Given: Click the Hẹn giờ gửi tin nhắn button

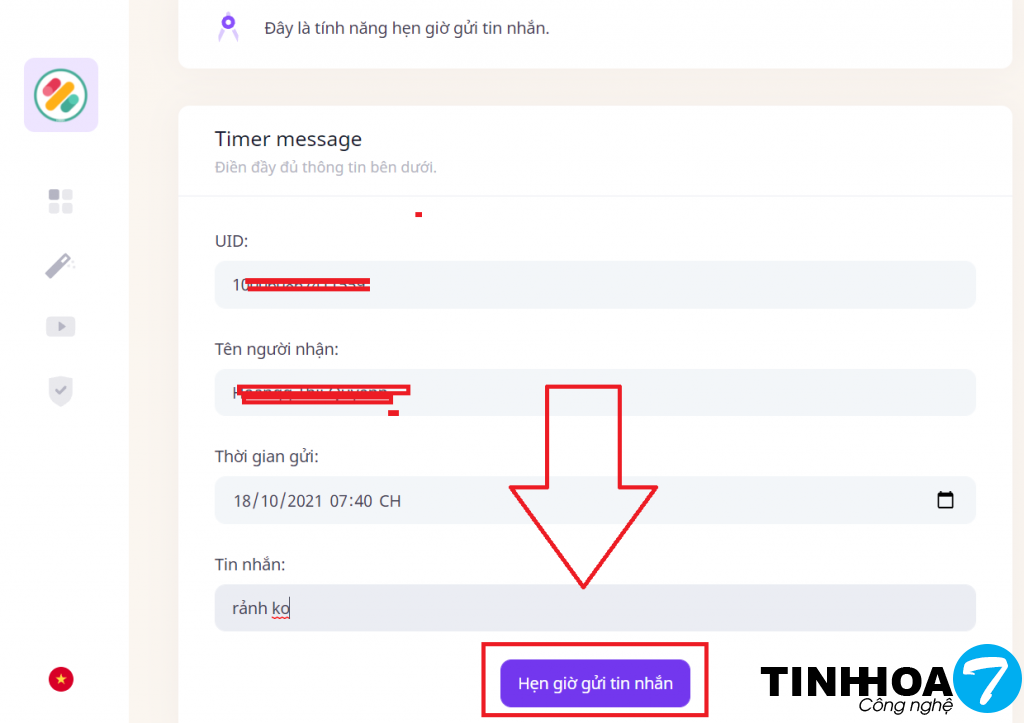Looking at the screenshot, I should pos(595,683).
